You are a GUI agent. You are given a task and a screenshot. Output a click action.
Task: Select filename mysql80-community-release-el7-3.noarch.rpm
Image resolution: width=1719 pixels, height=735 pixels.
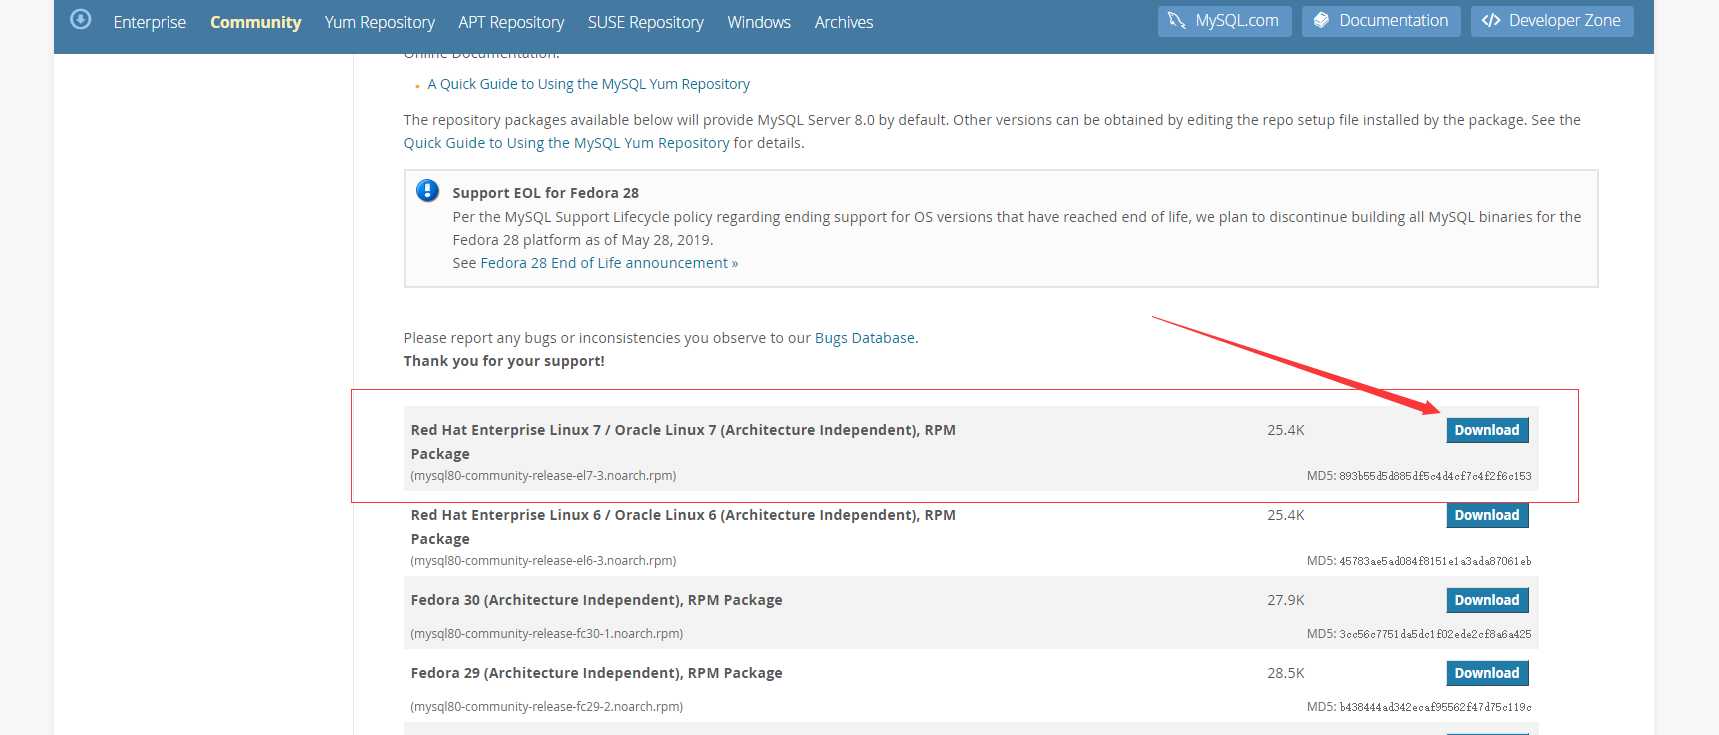pos(543,476)
